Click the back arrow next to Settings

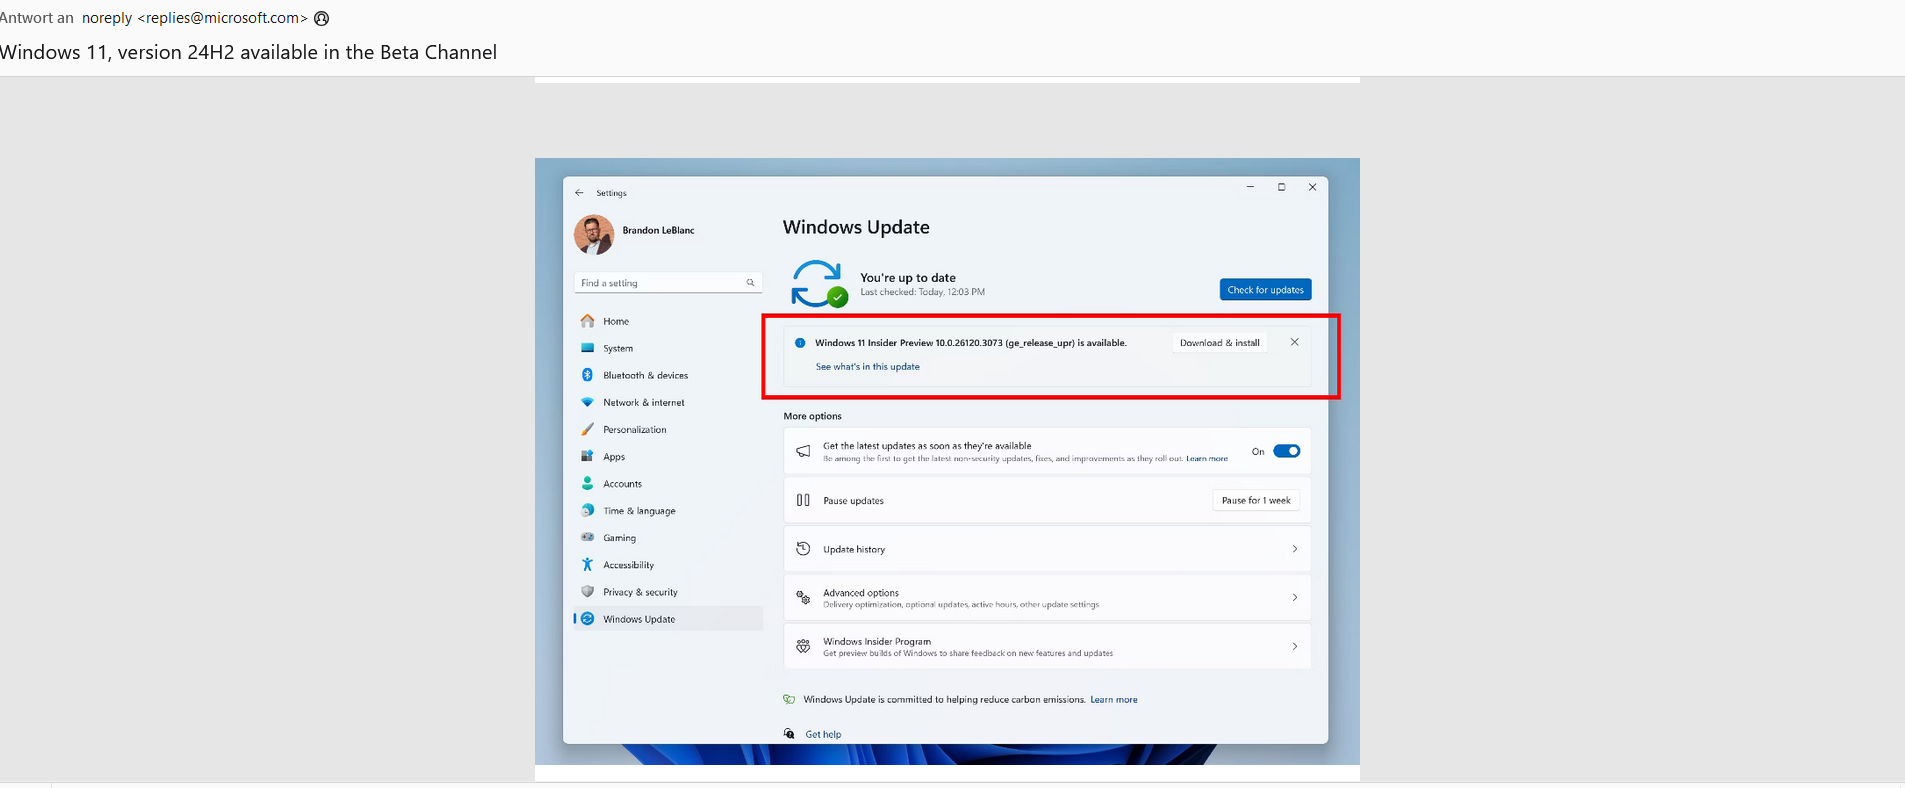[x=579, y=193]
